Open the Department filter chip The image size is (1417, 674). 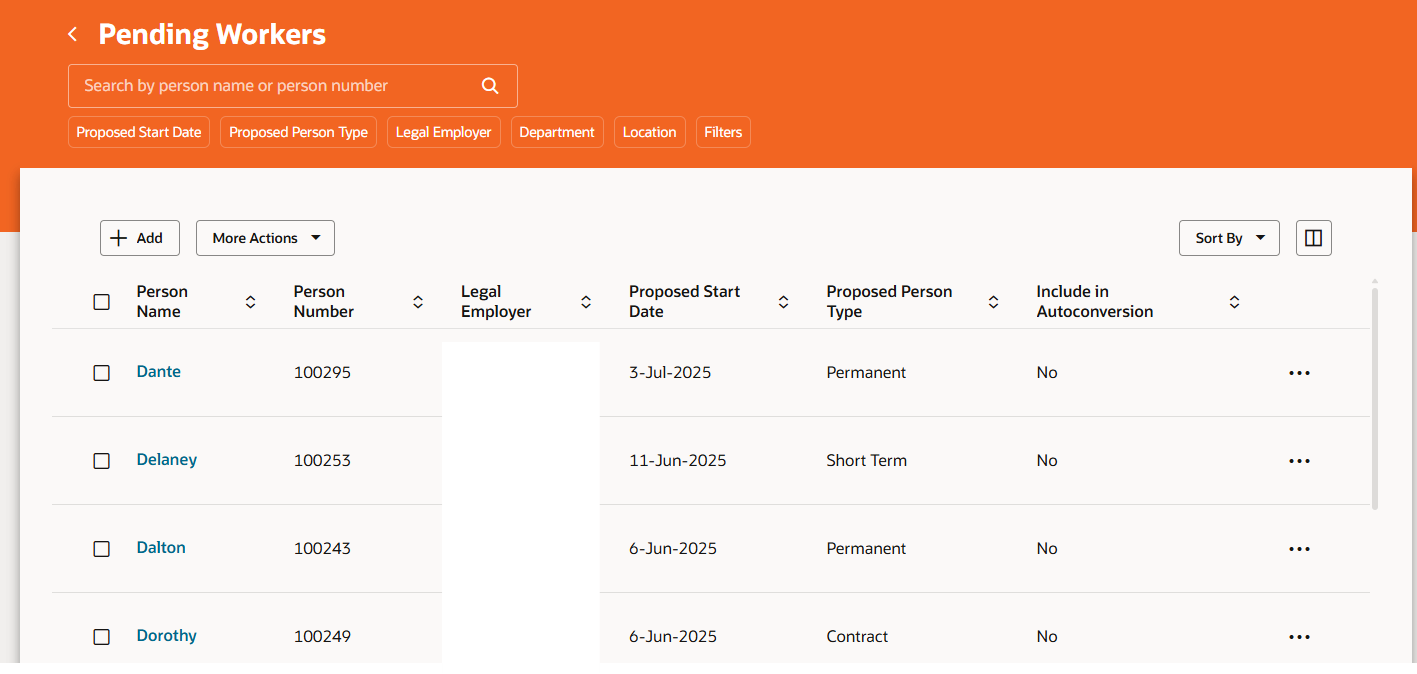pyautogui.click(x=557, y=132)
